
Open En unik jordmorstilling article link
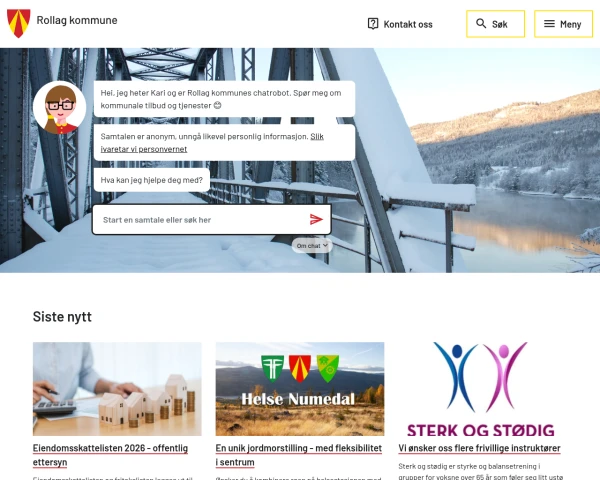pyautogui.click(x=298, y=455)
